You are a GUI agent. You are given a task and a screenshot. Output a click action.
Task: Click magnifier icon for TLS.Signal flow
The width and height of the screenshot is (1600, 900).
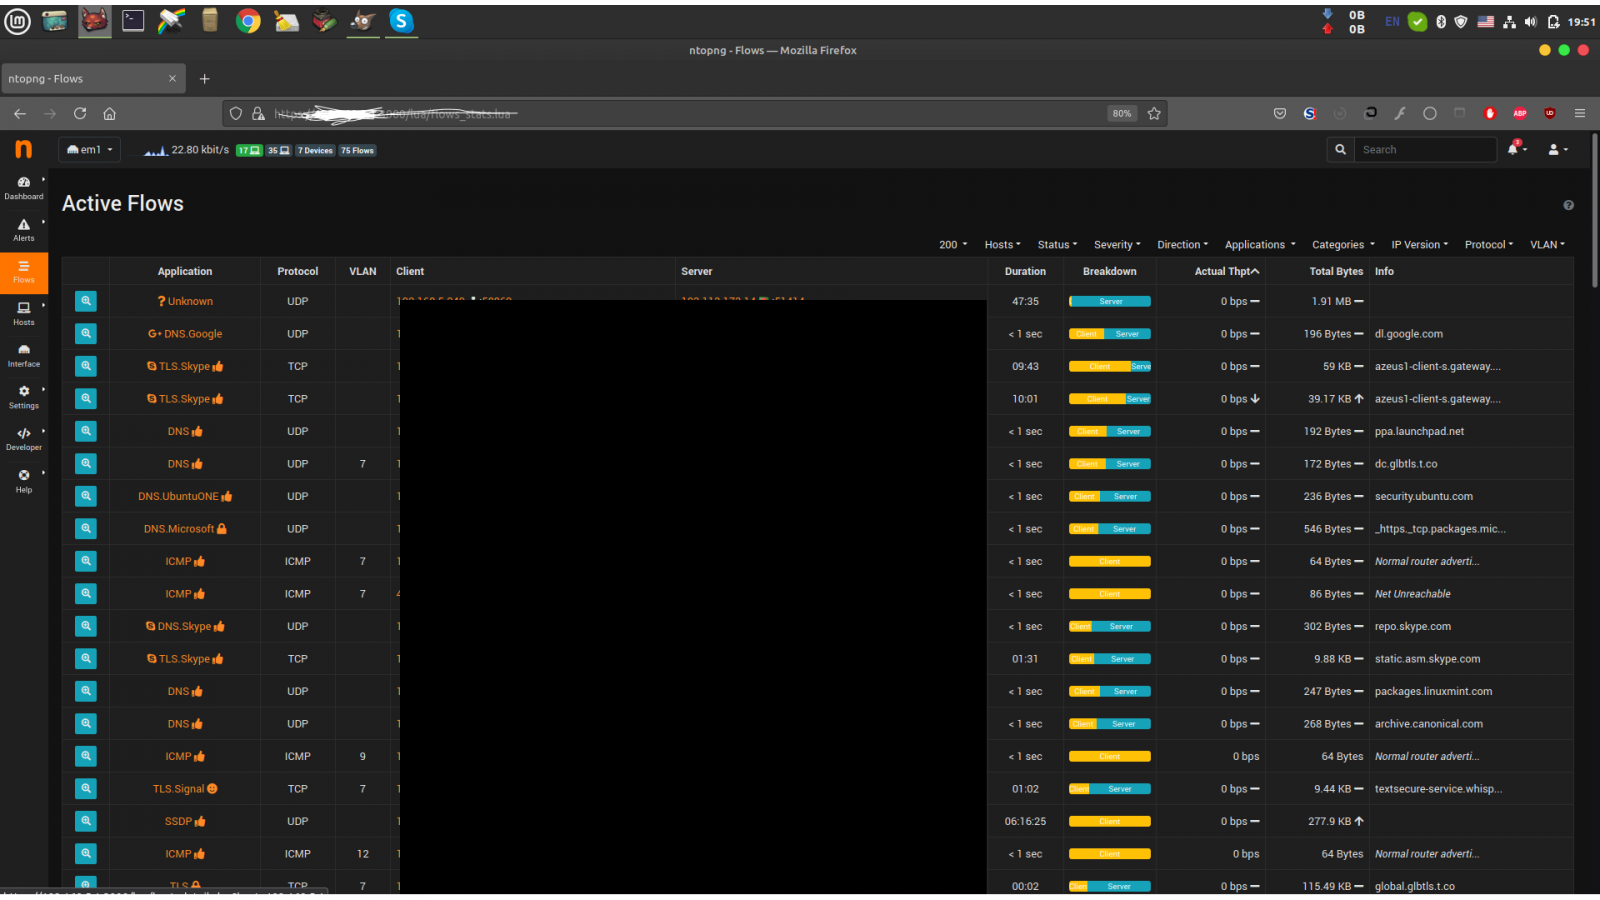86,789
